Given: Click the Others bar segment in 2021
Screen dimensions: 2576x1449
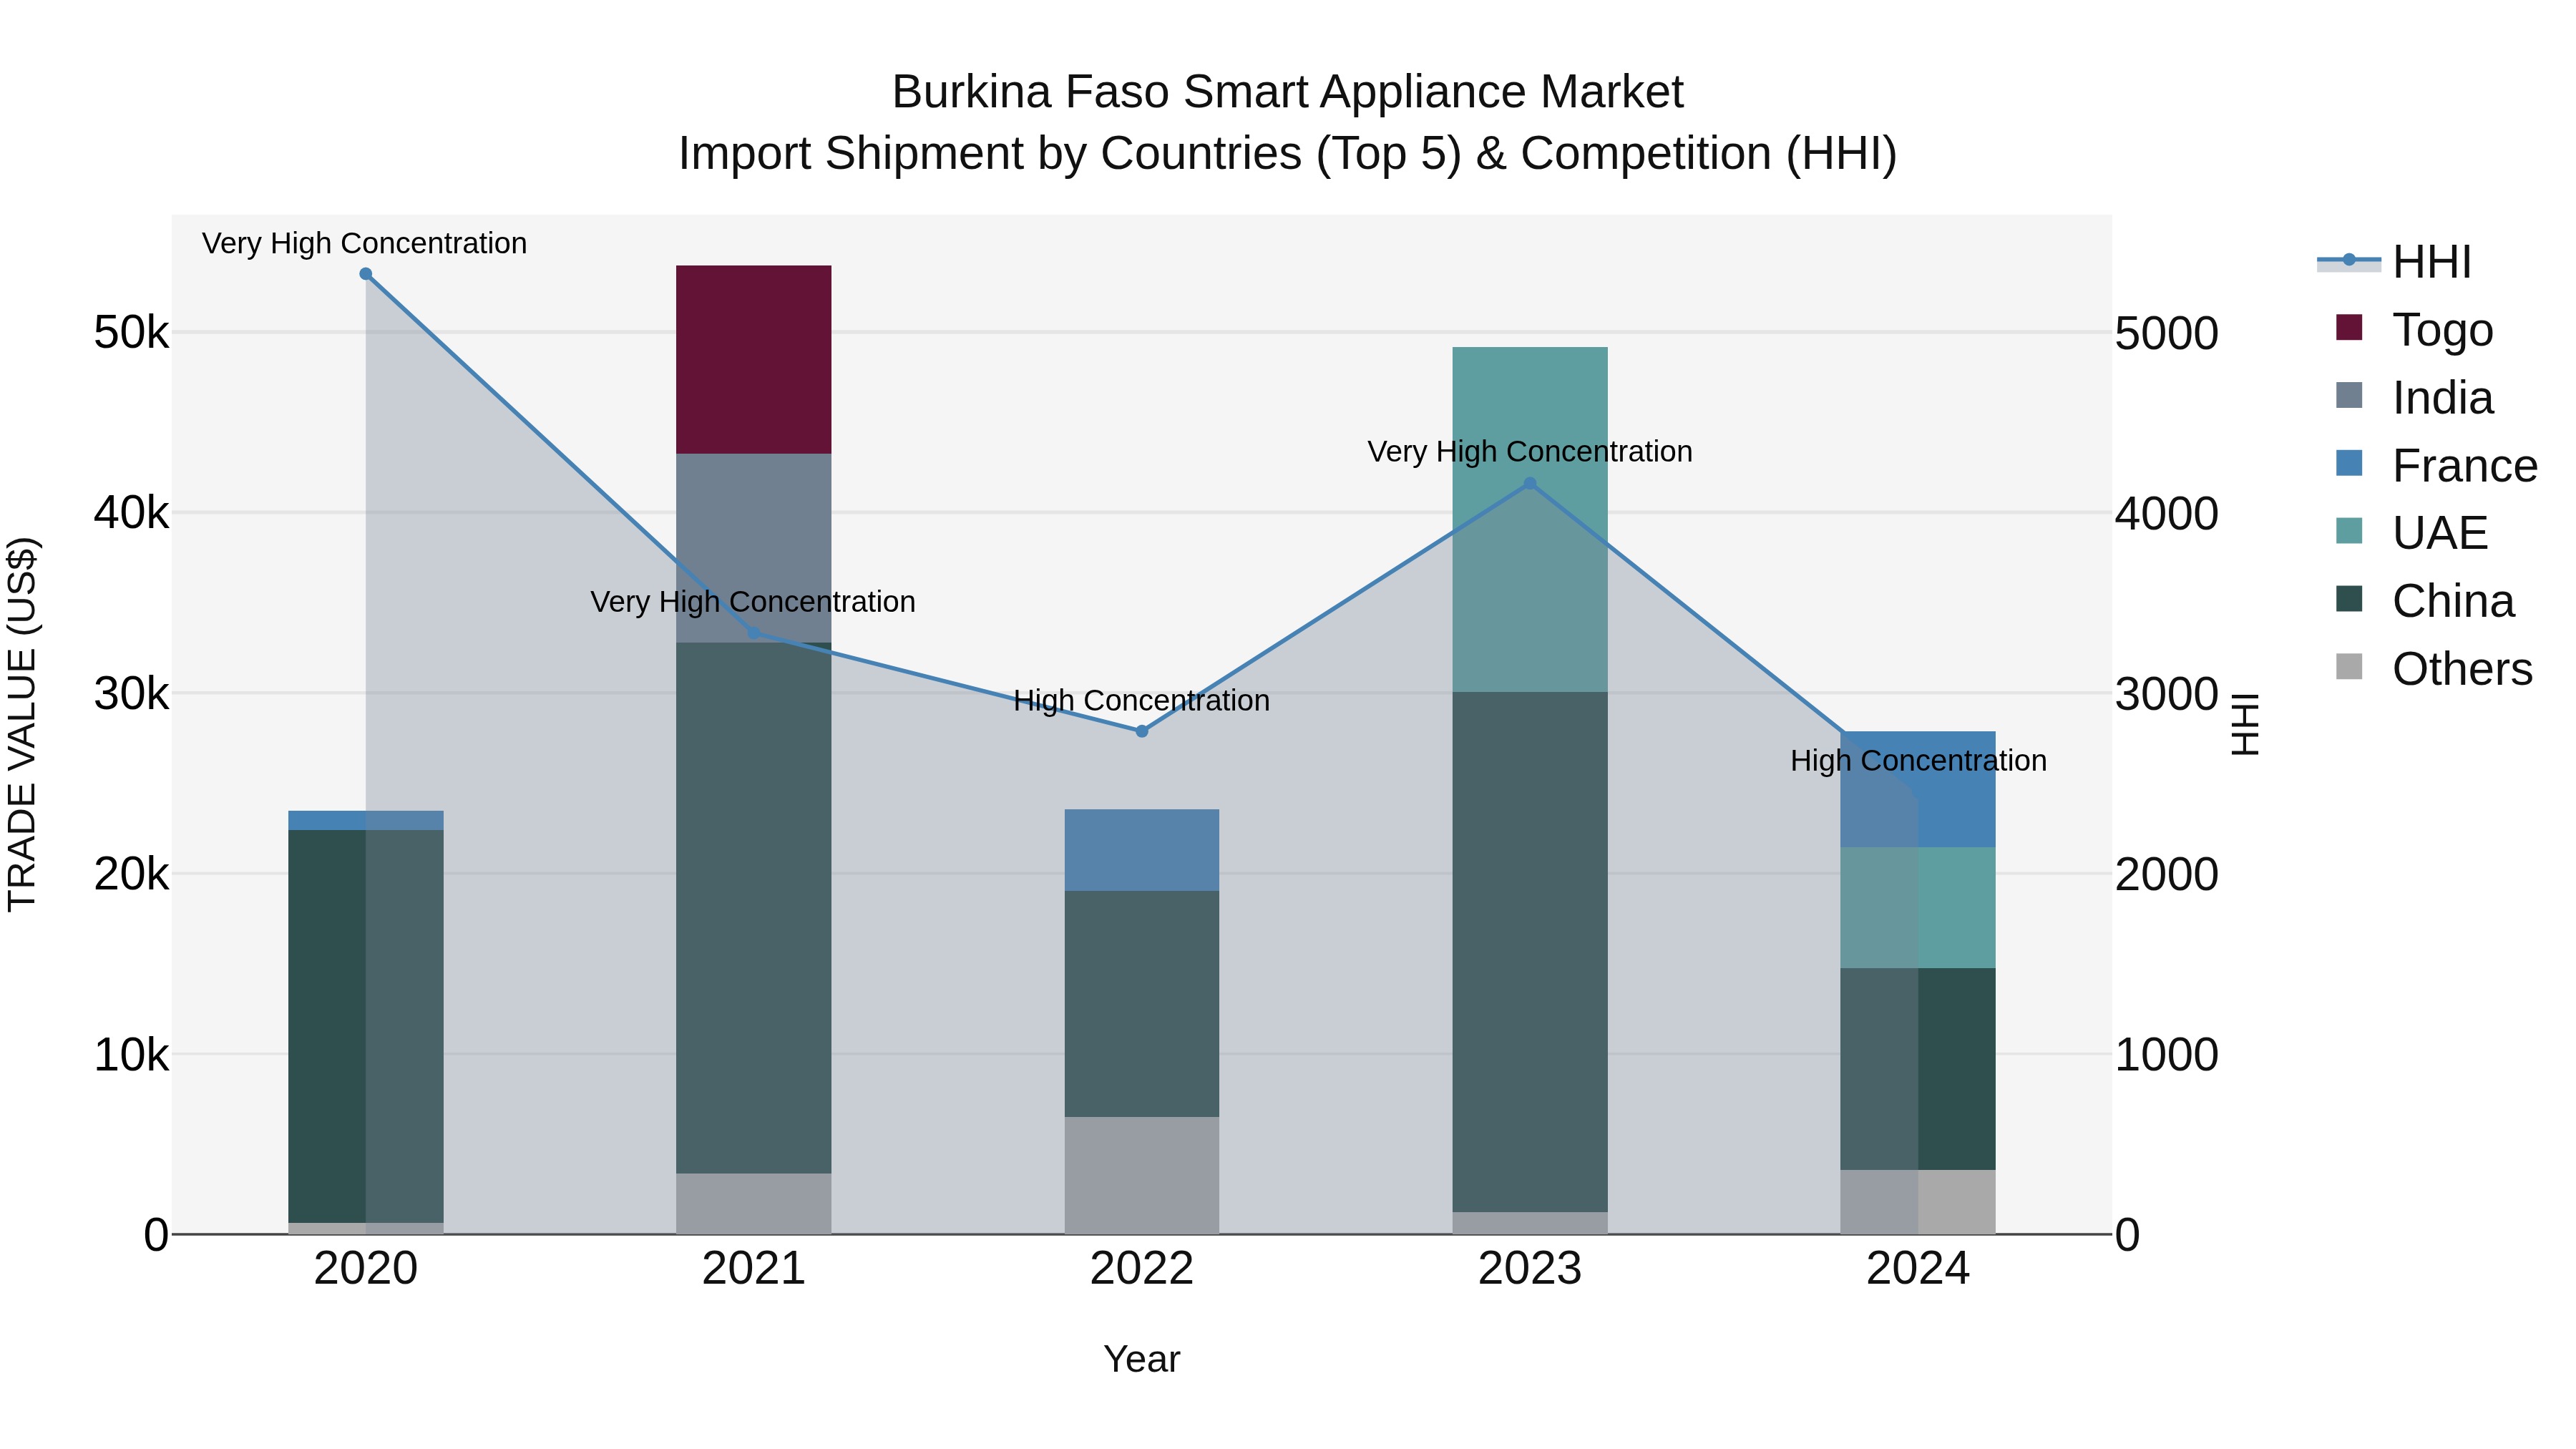Looking at the screenshot, I should click(754, 1204).
